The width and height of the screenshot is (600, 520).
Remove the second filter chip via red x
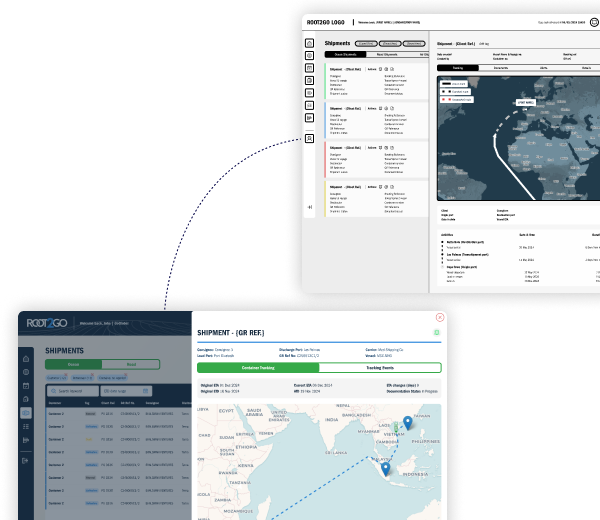pos(92,375)
